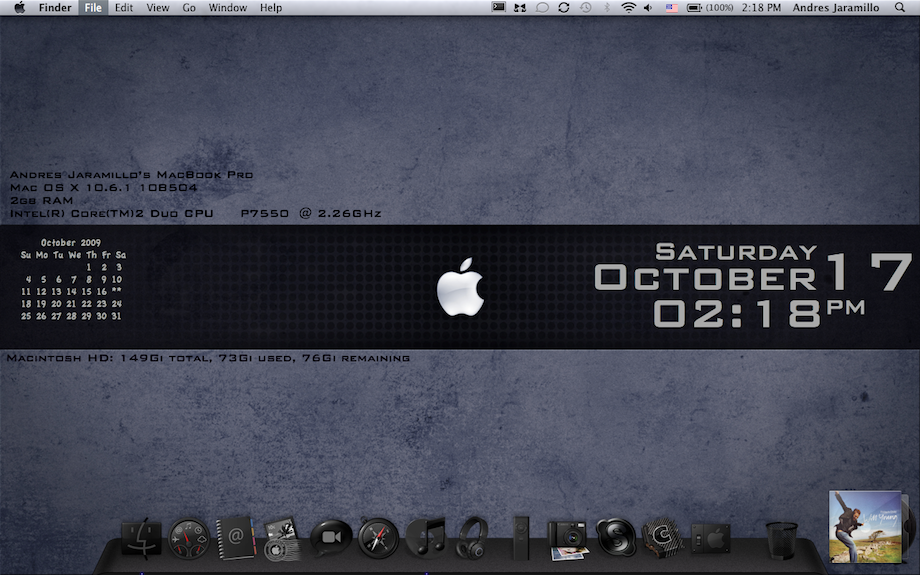Screen dimensions: 920x575
Task: Open Address Book in the dock
Action: point(236,537)
